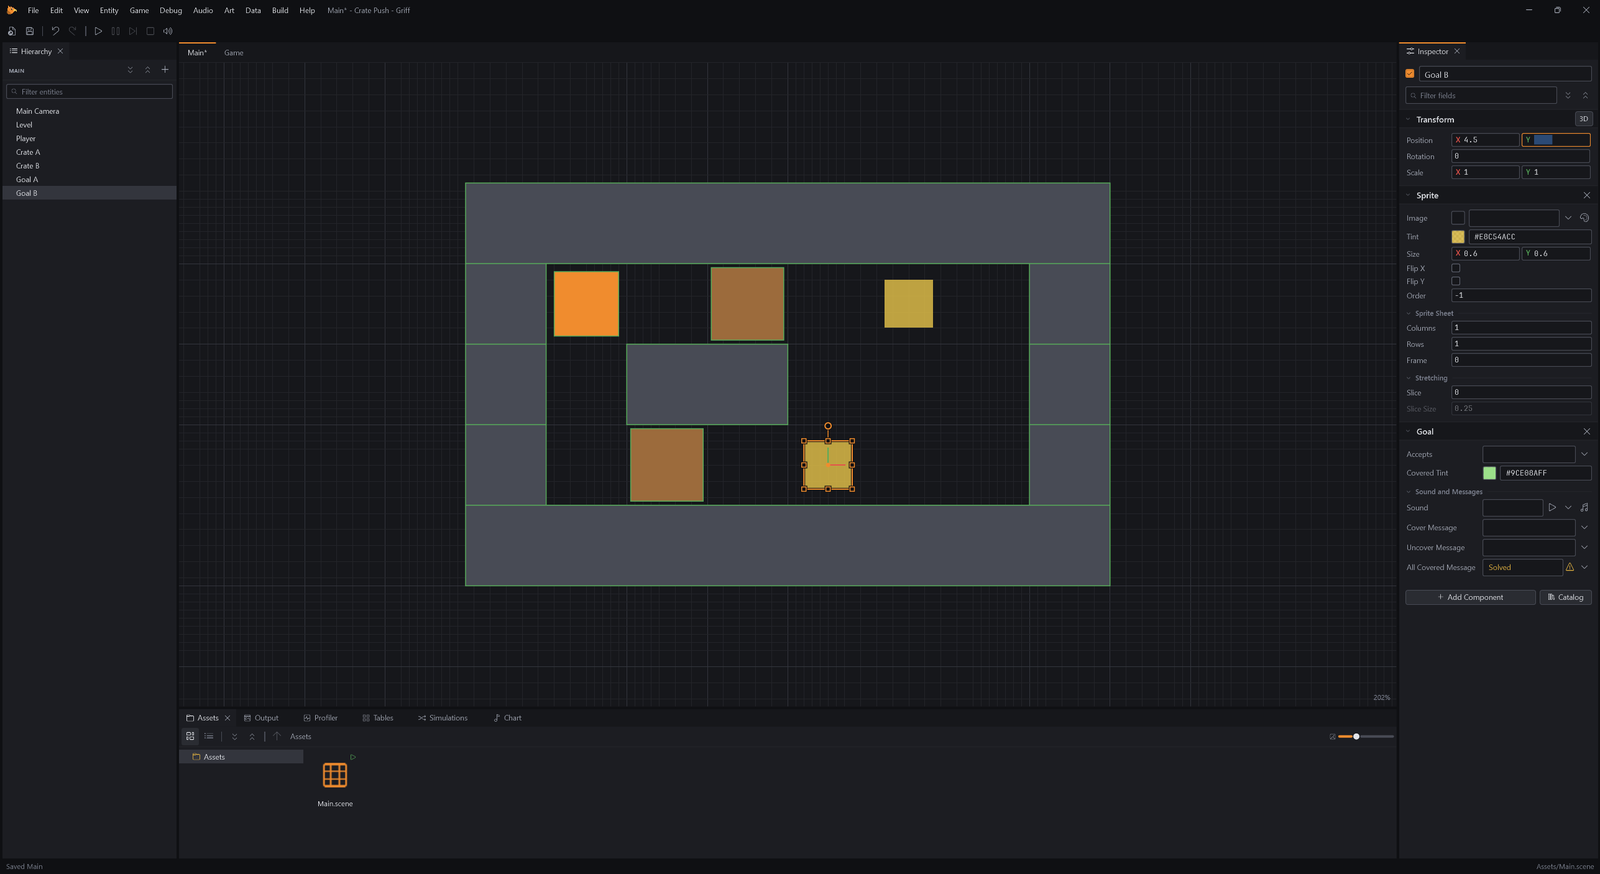Open the Accepts dropdown arrow
Screen dimensions: 1600x874
coord(1584,454)
